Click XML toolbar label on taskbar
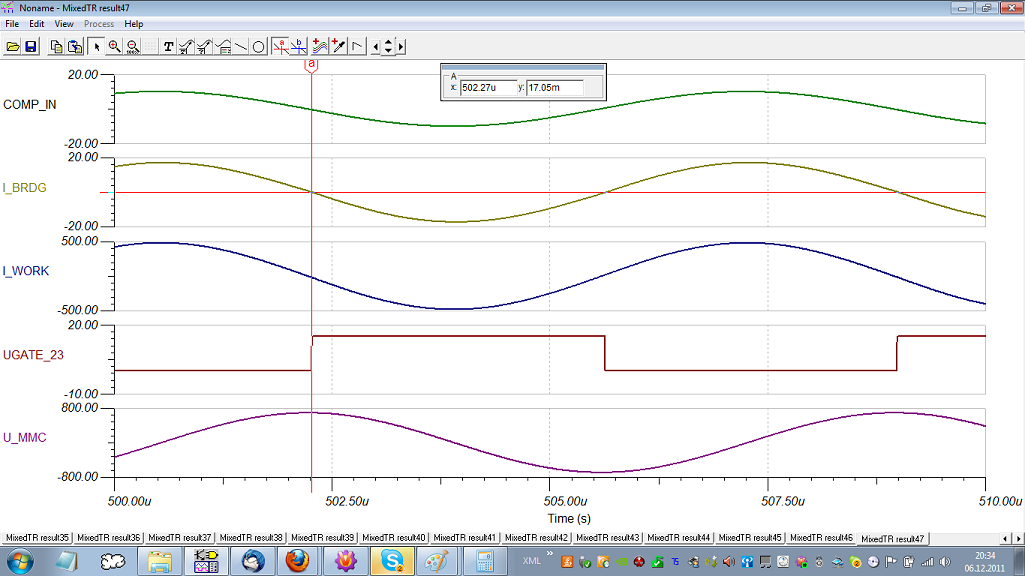 tap(531, 561)
